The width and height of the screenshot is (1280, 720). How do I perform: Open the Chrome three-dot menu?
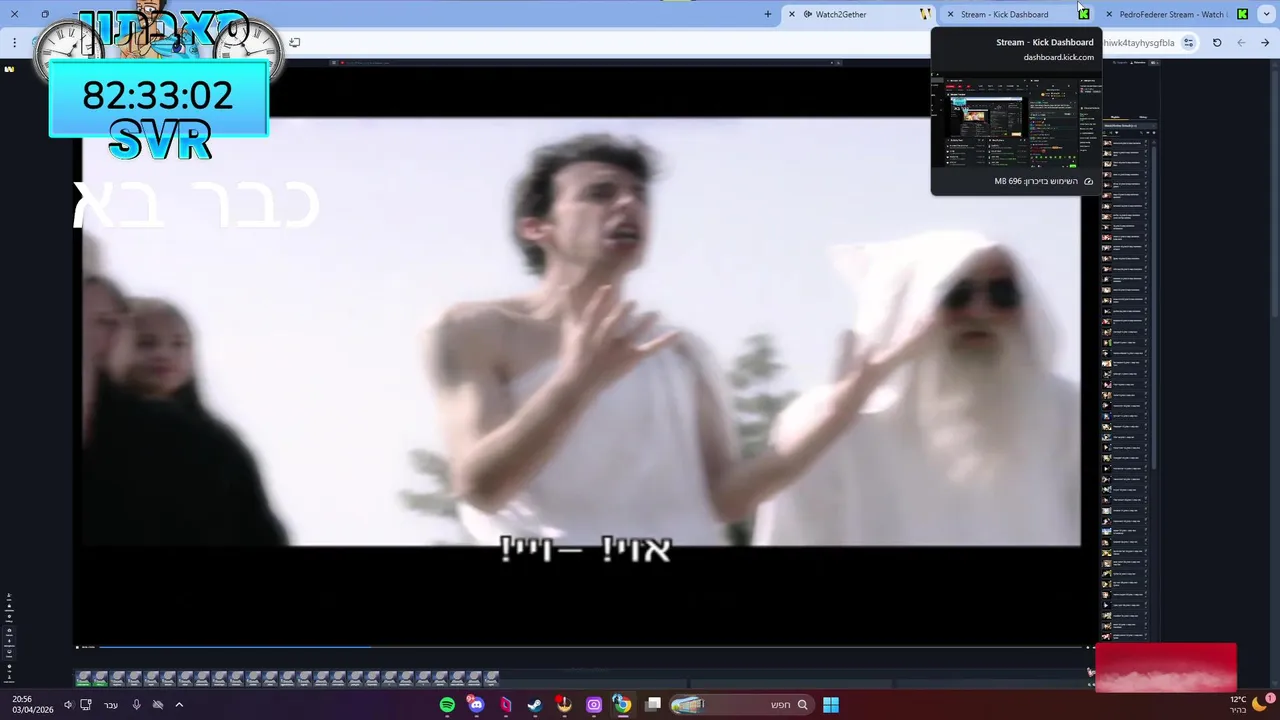(x=14, y=43)
